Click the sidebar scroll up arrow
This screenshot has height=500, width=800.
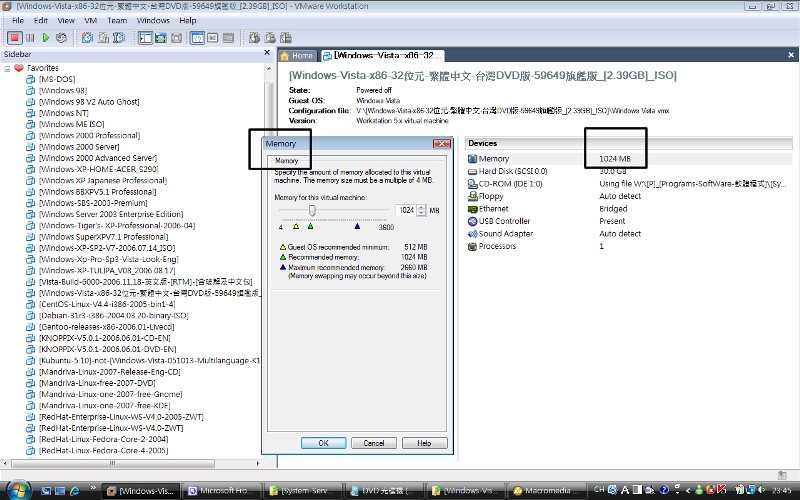[x=269, y=68]
